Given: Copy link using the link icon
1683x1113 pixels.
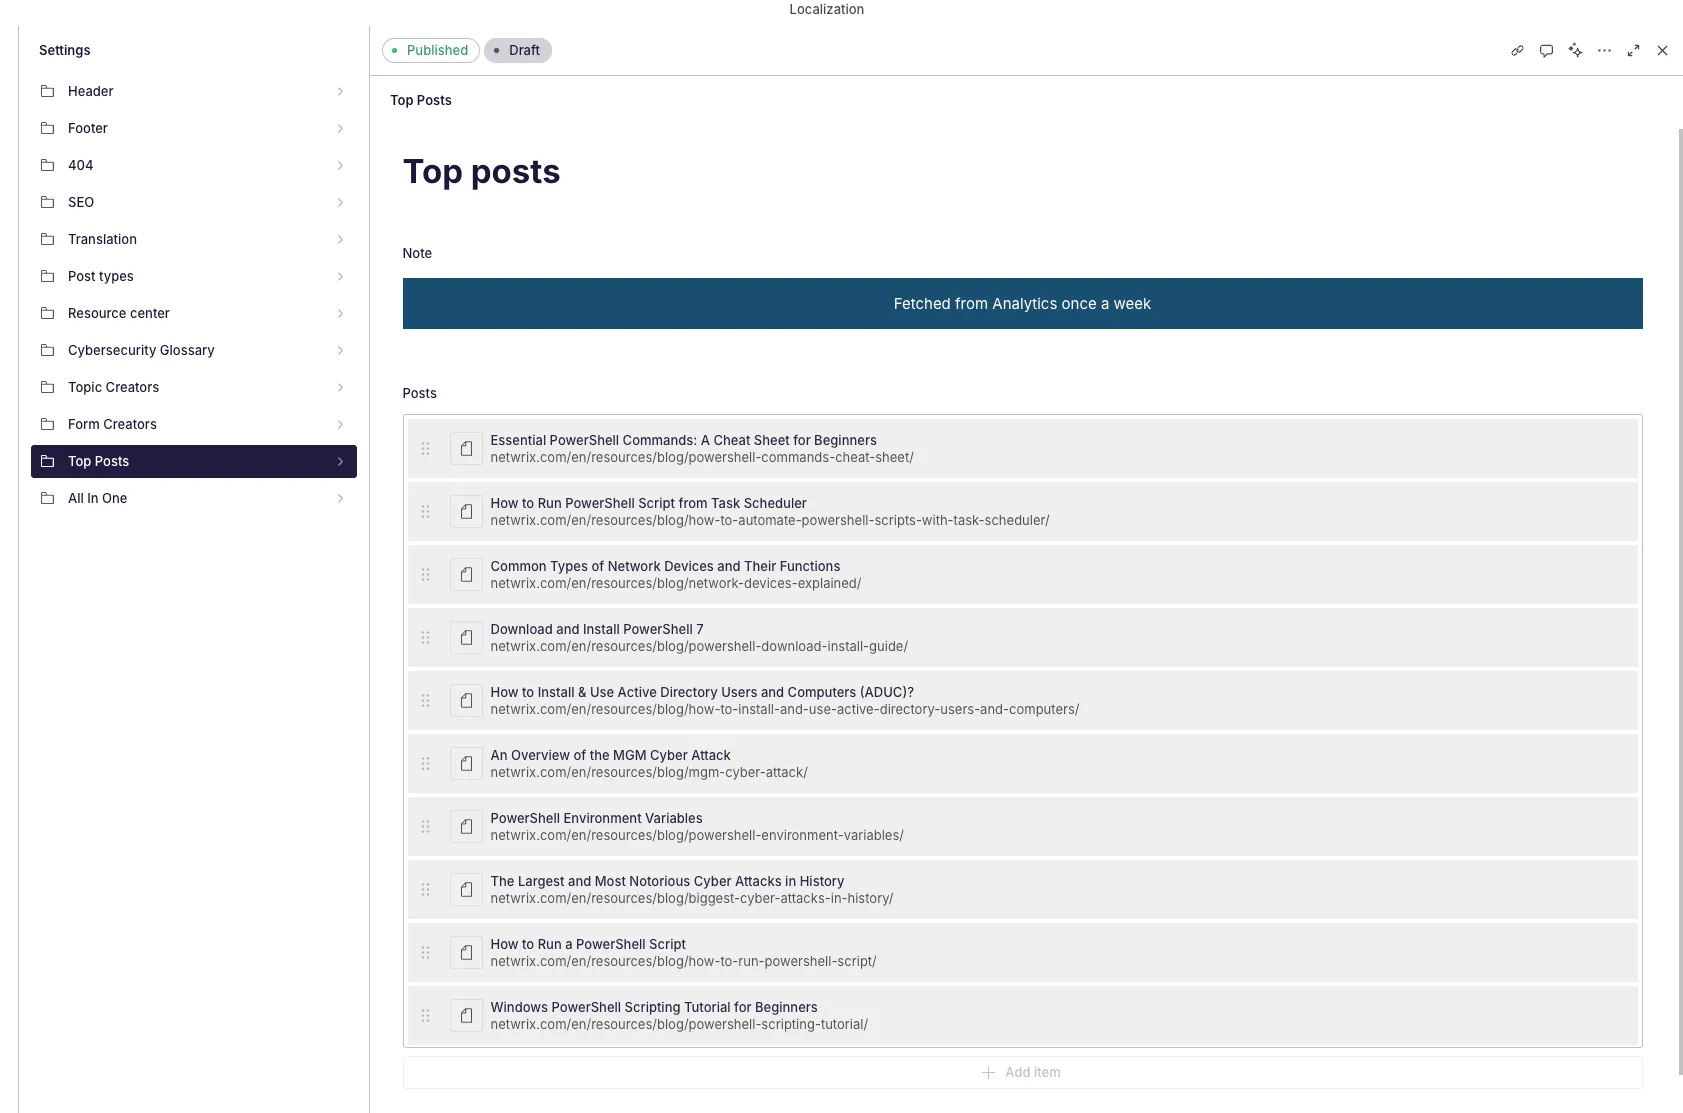Looking at the screenshot, I should (1517, 50).
